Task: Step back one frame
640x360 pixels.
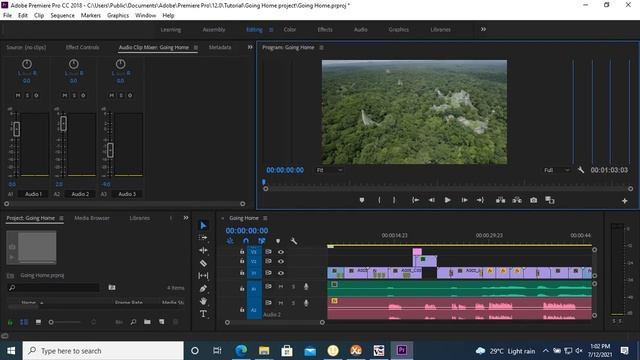Action: 431,200
